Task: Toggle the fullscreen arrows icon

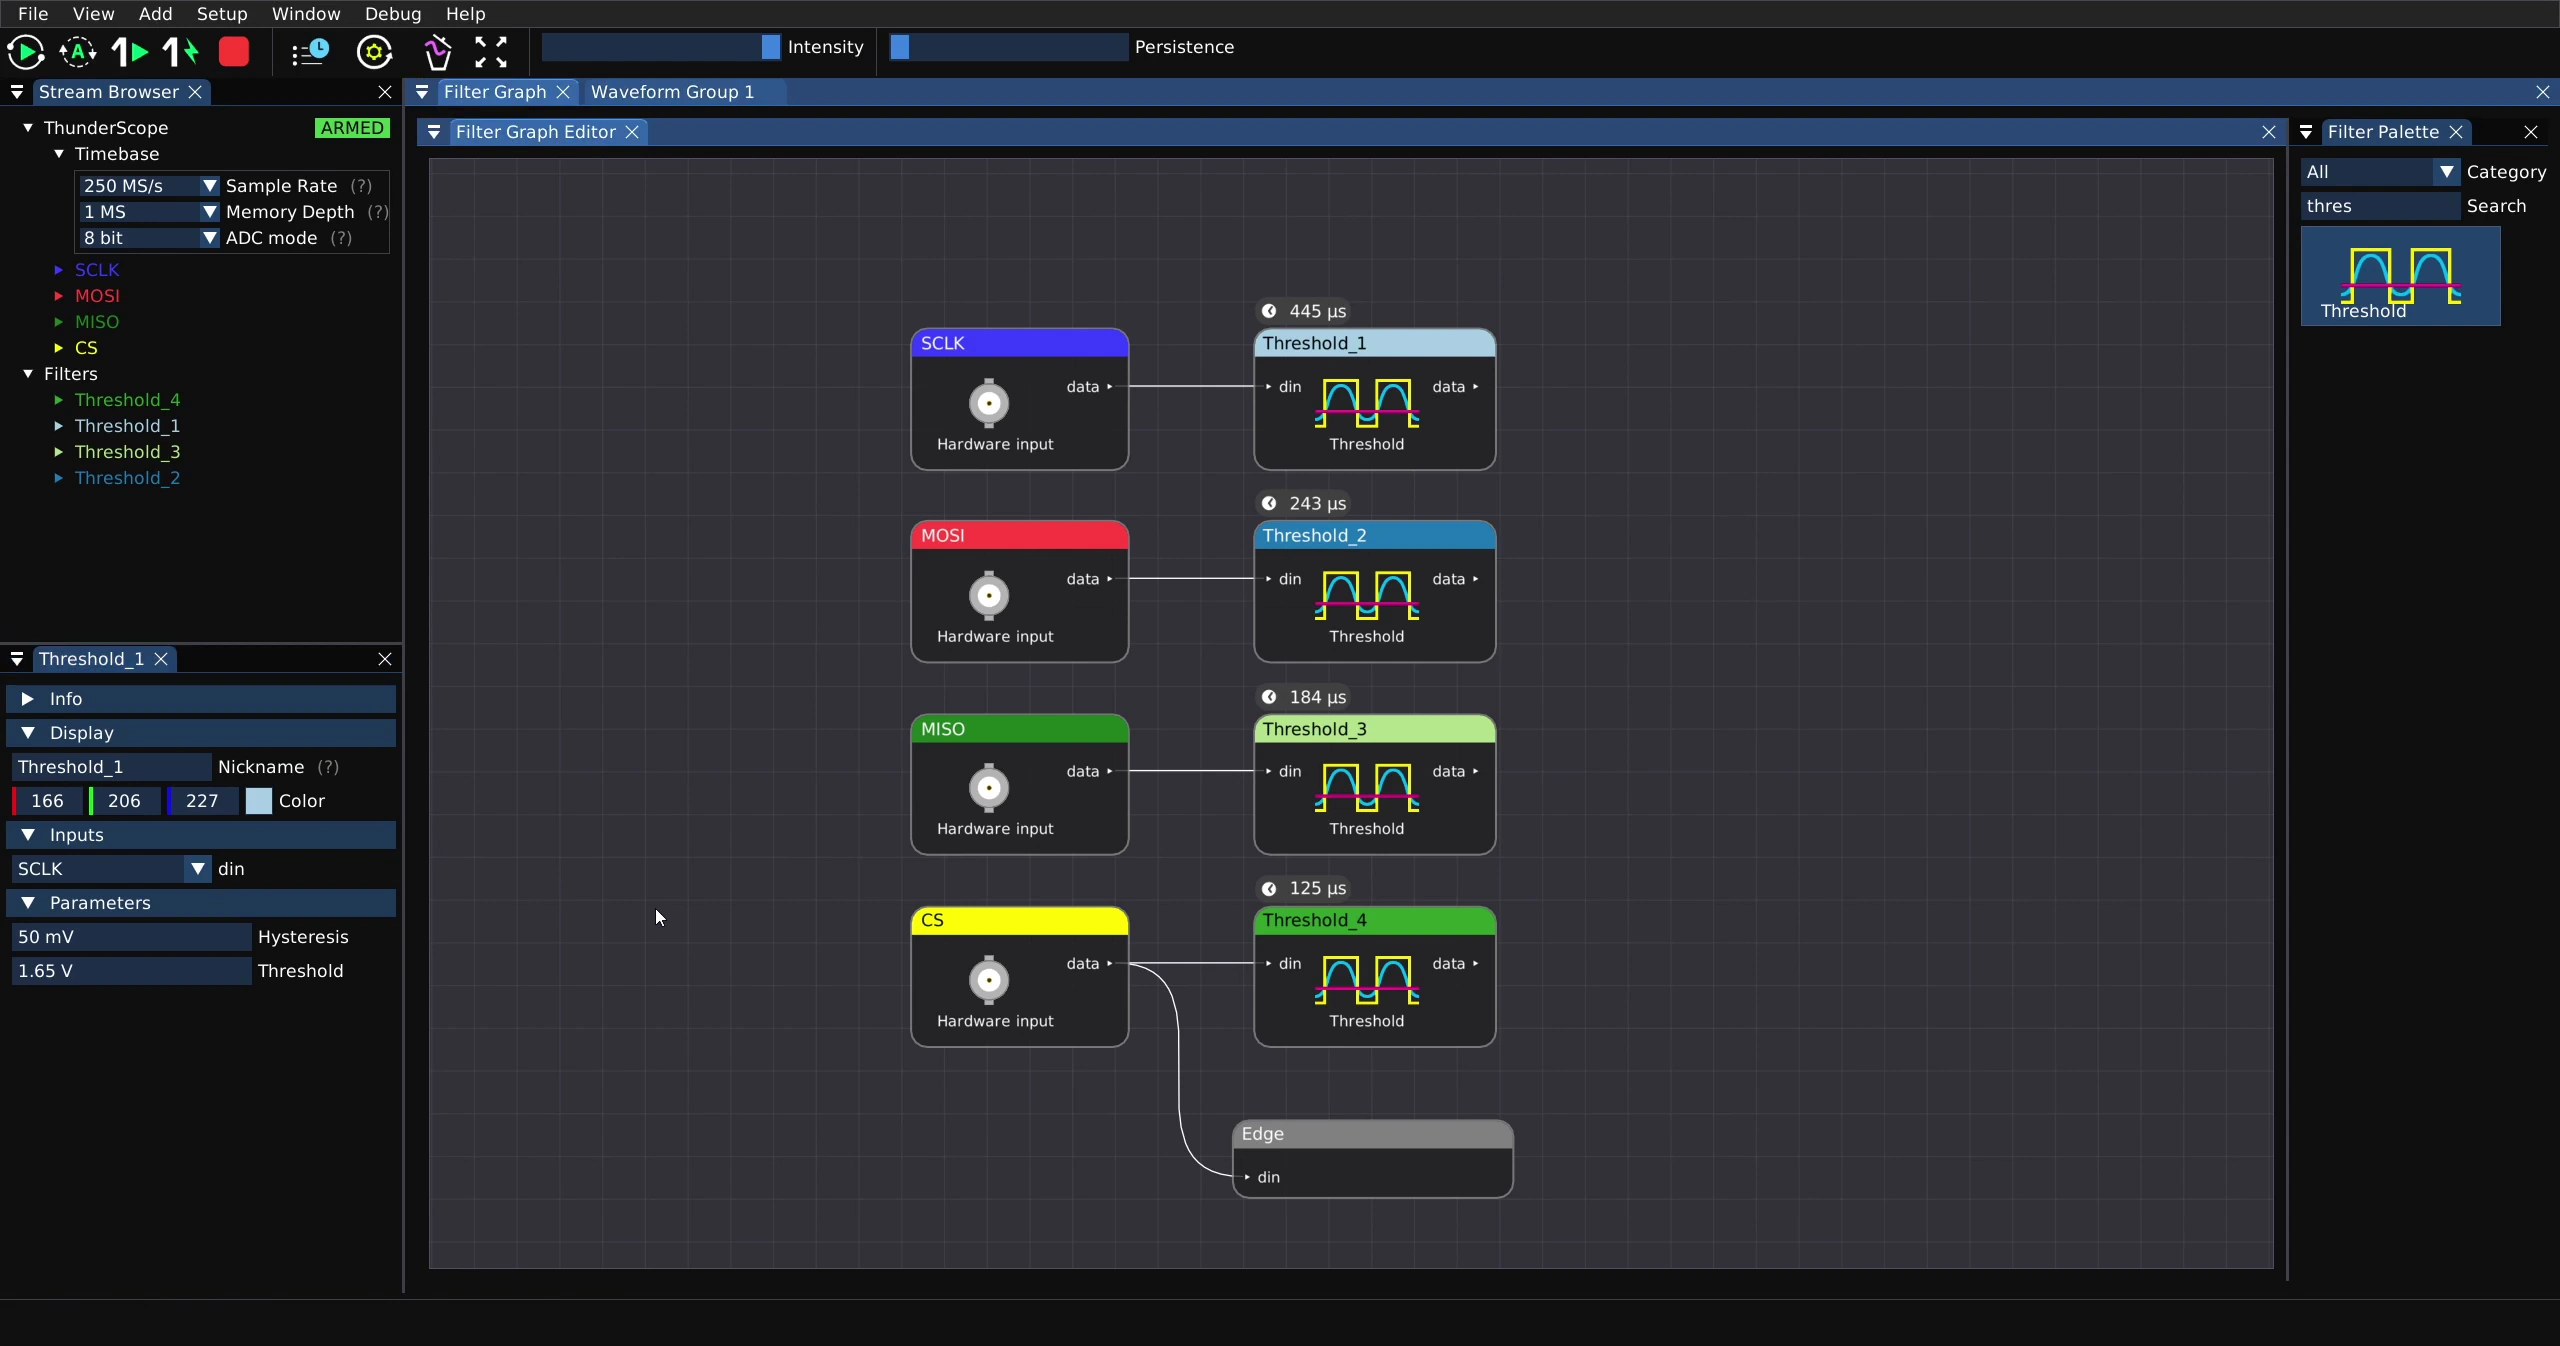Action: [491, 52]
